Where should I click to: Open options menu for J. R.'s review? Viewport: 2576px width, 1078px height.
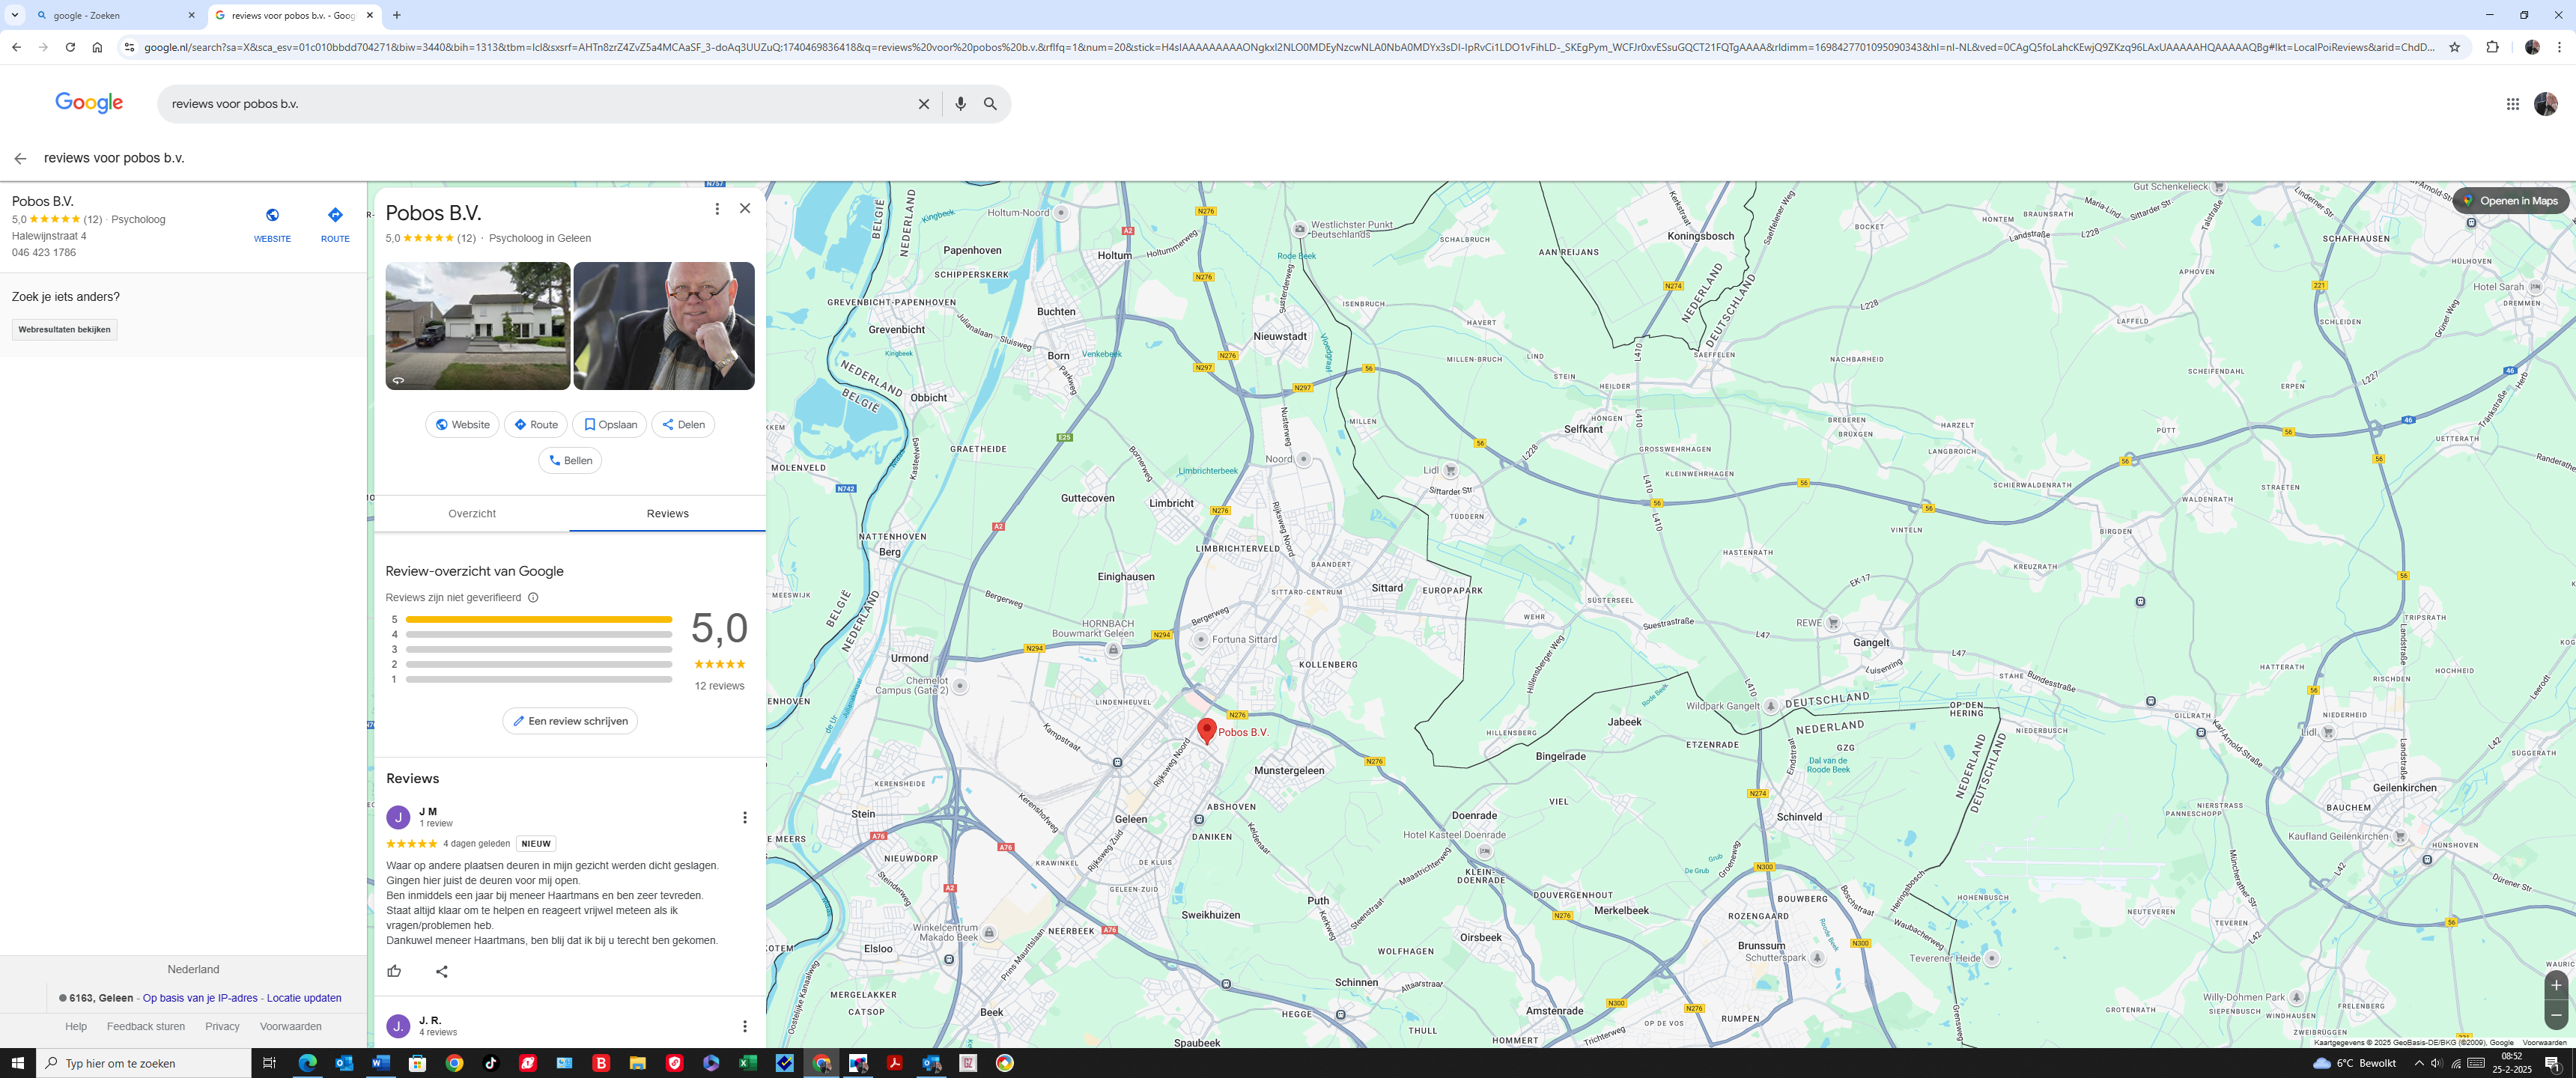[x=744, y=1027]
